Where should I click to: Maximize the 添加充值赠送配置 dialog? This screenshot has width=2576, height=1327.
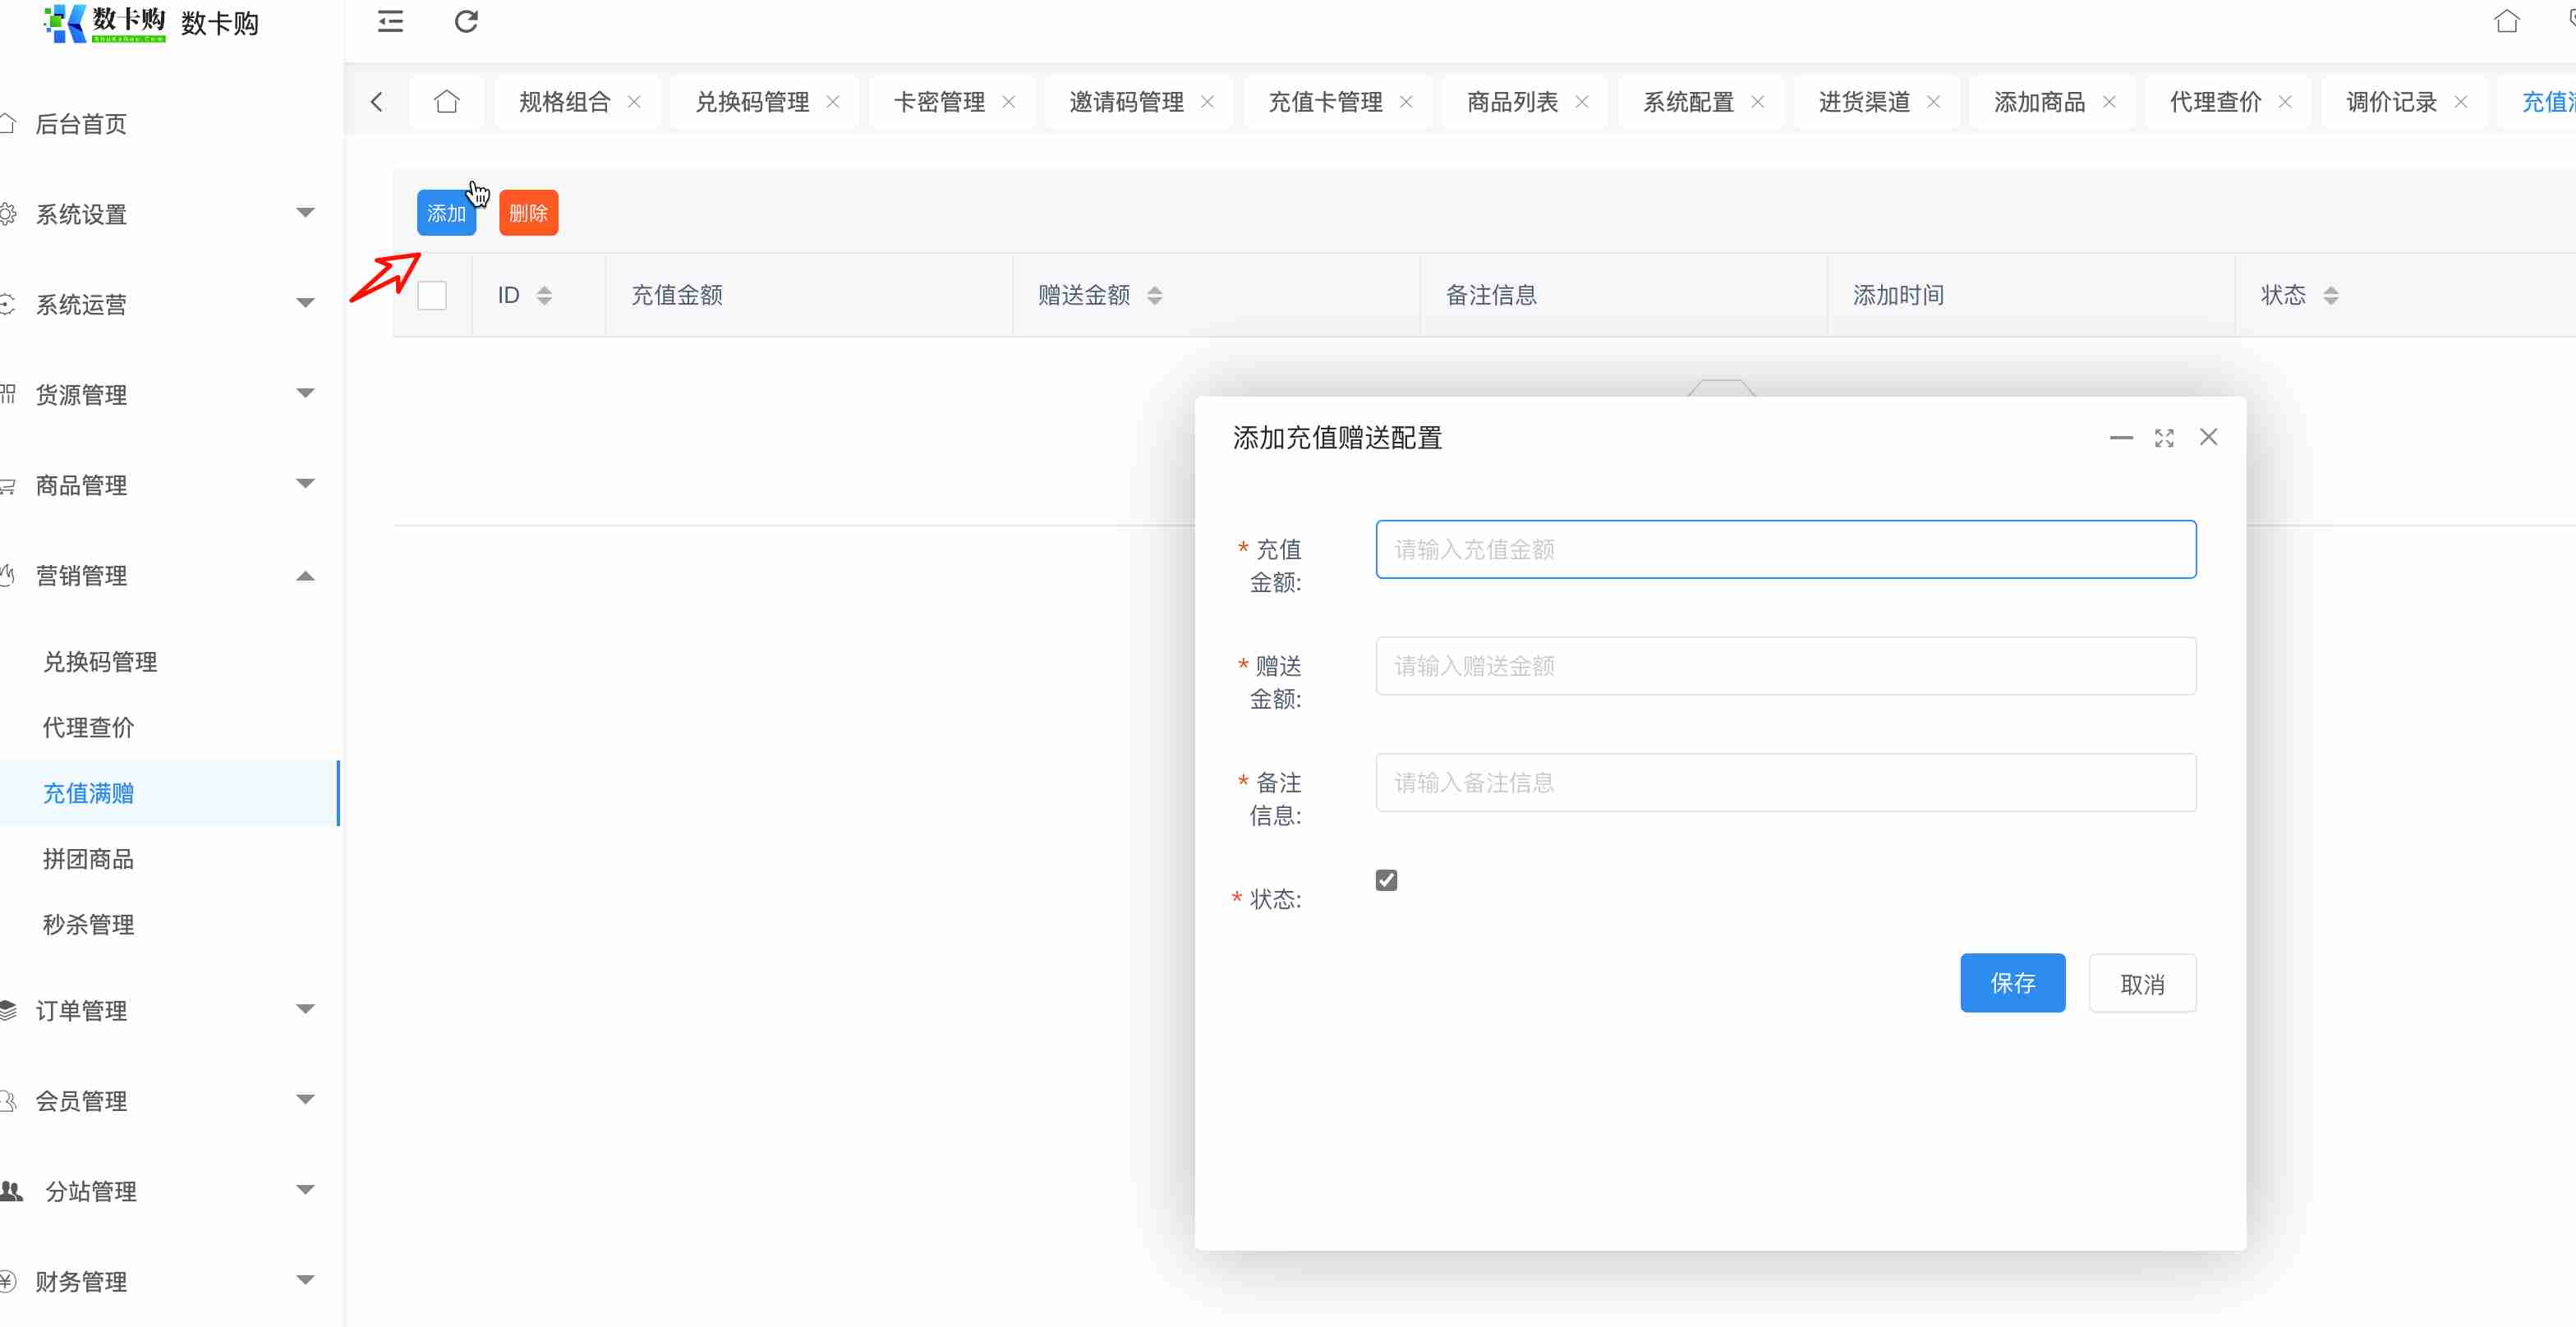tap(2164, 438)
